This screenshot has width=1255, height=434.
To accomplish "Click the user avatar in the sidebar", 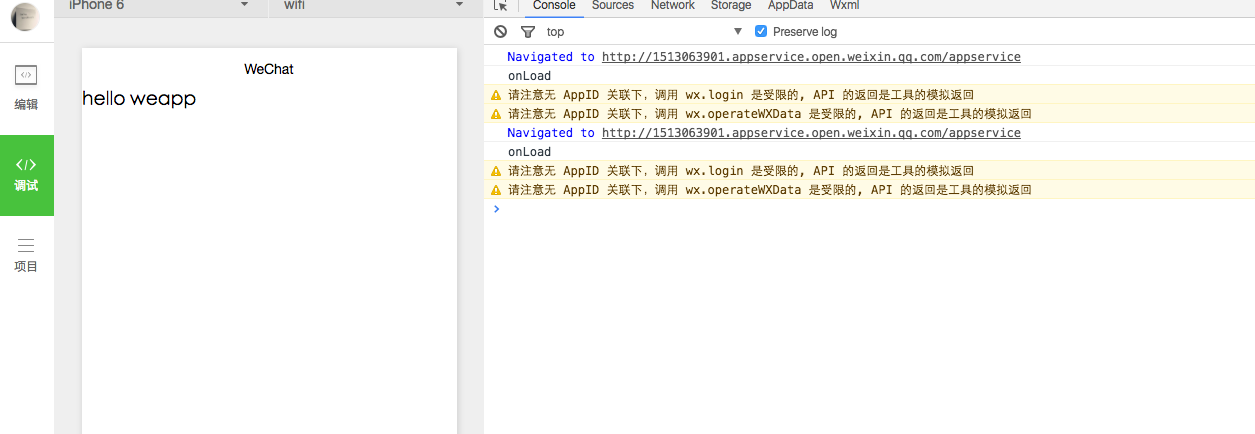I will [25, 16].
